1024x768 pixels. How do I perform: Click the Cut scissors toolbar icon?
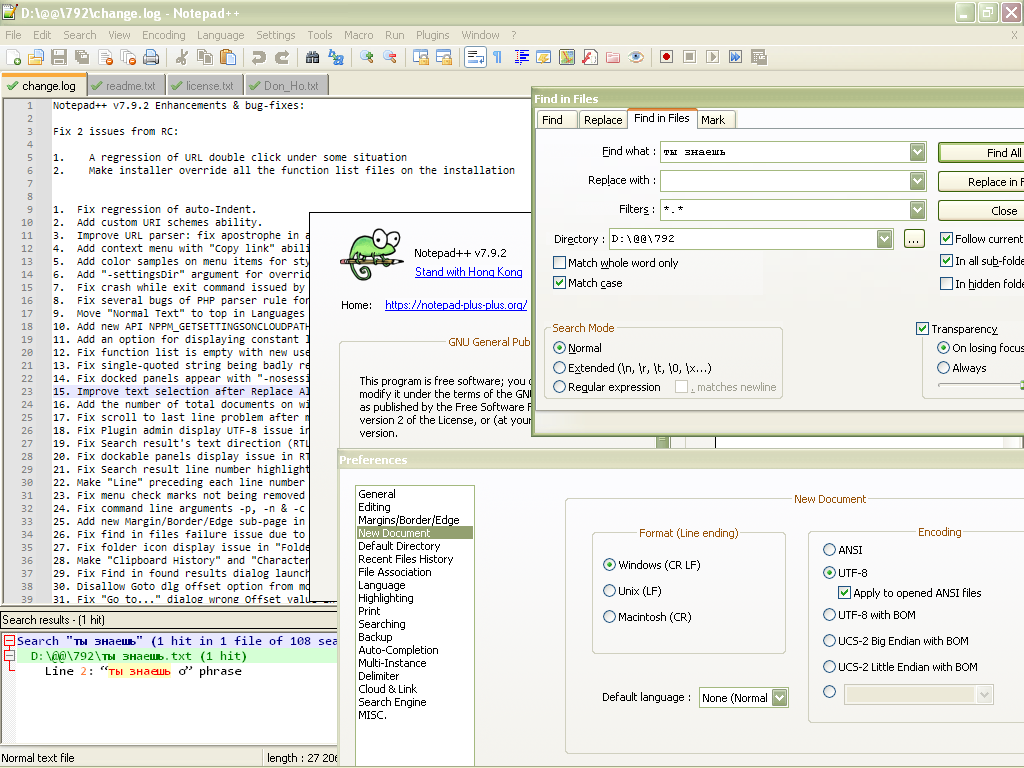(x=182, y=57)
